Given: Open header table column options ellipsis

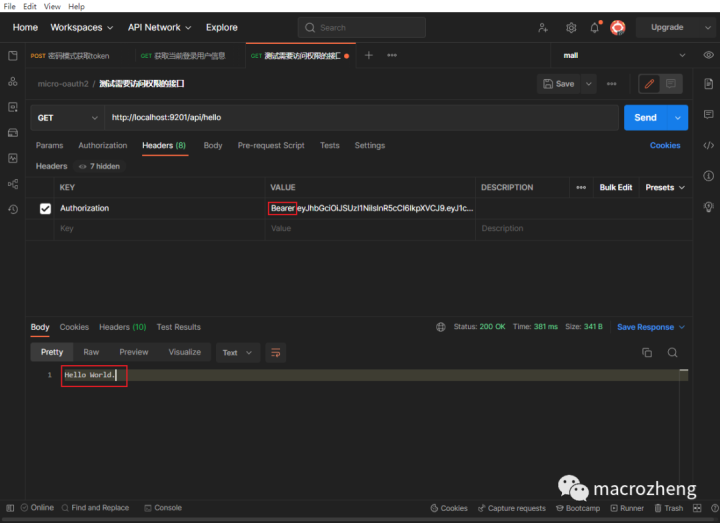Looking at the screenshot, I should pyautogui.click(x=581, y=187).
